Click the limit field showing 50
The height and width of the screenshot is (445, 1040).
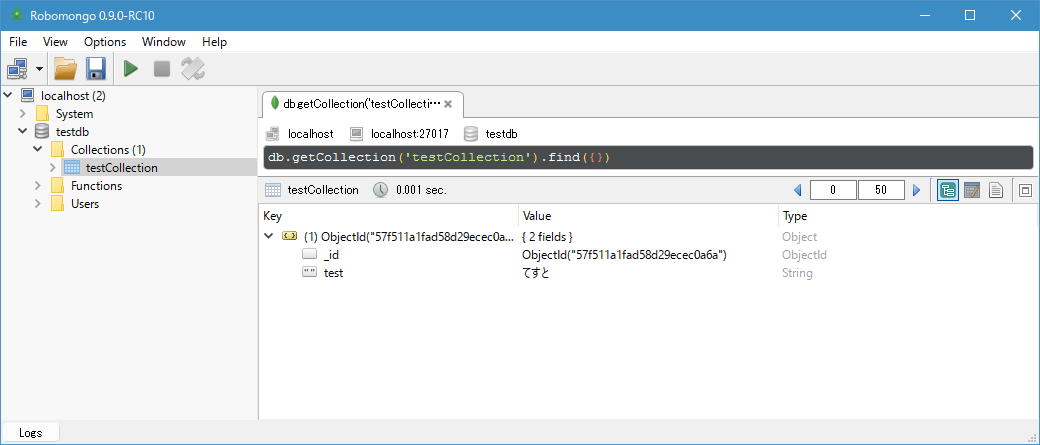[881, 190]
